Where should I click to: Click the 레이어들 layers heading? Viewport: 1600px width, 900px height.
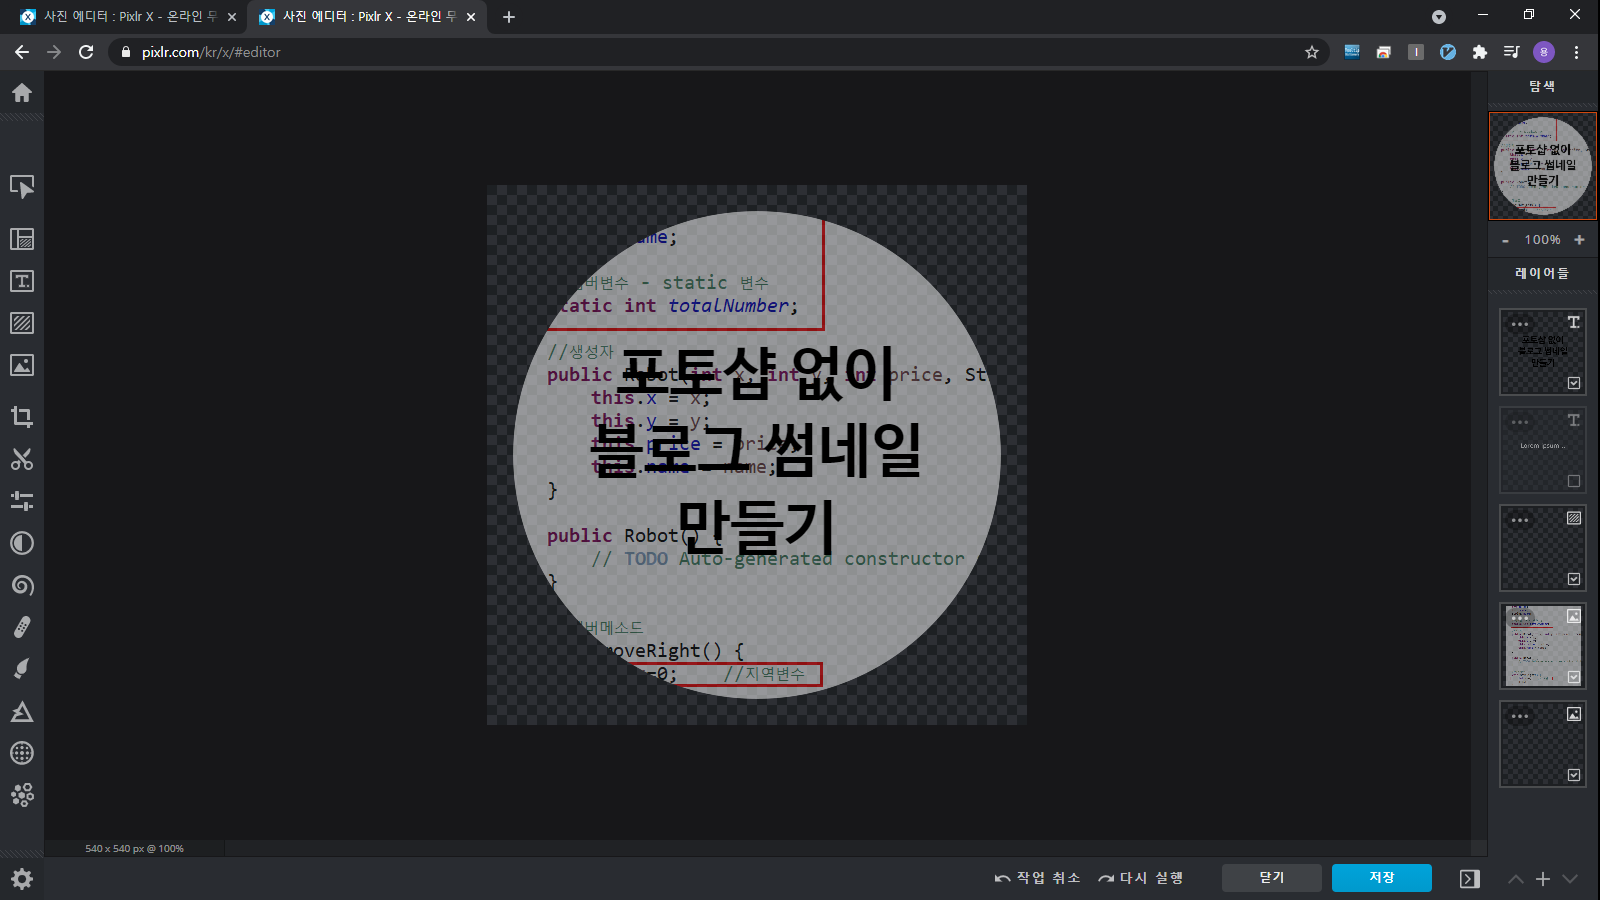(1542, 273)
